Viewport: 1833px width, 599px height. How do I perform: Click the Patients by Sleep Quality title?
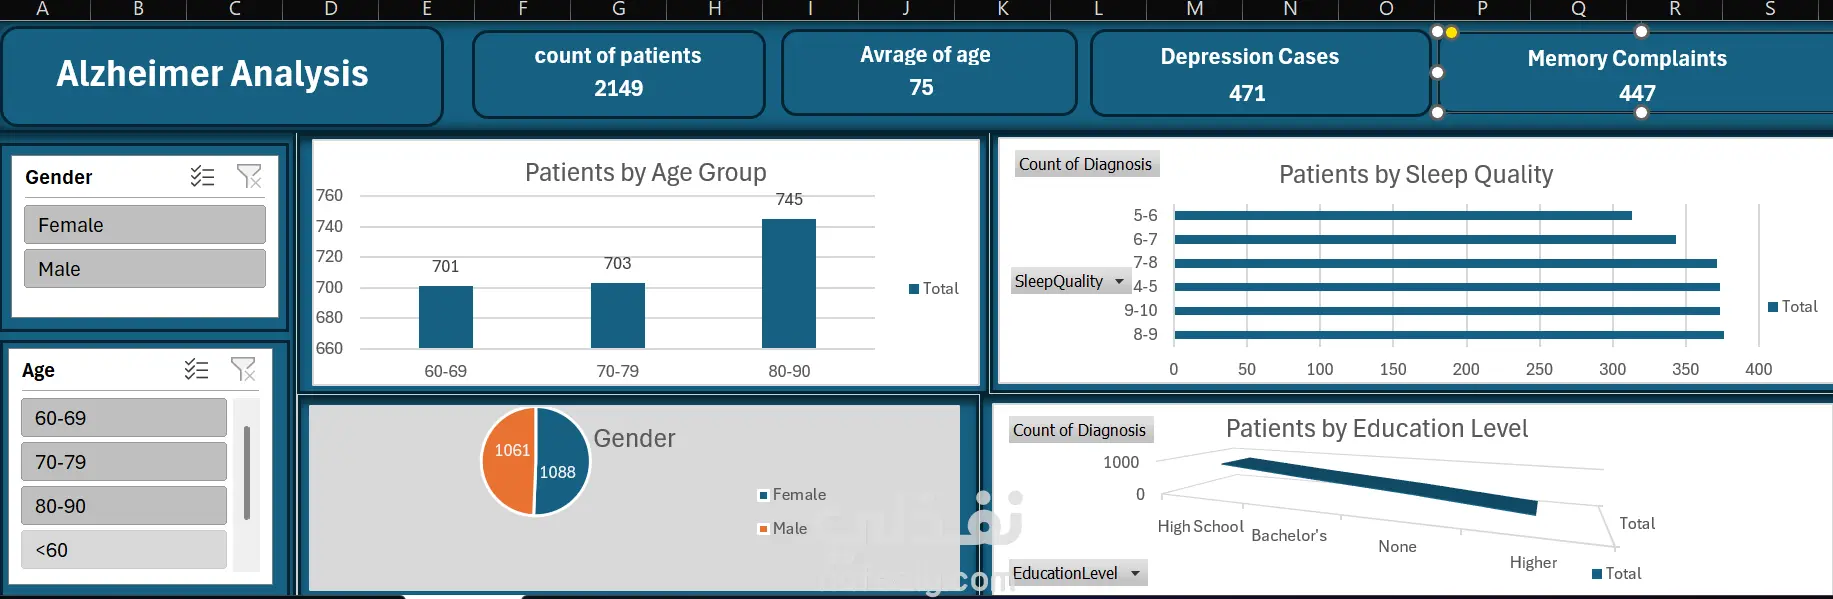coord(1416,174)
